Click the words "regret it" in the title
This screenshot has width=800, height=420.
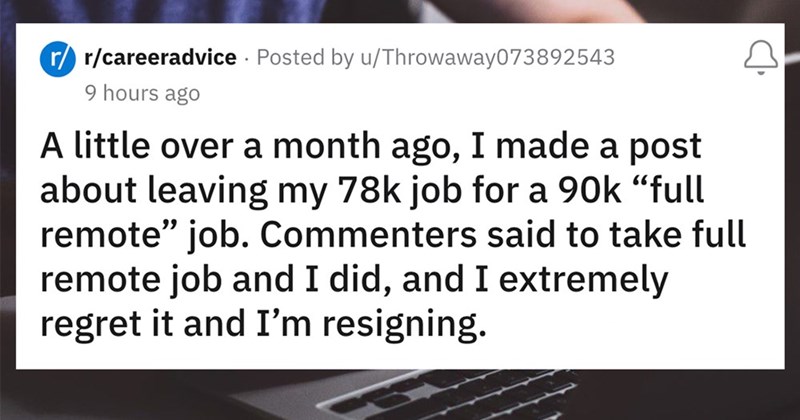(x=121, y=321)
